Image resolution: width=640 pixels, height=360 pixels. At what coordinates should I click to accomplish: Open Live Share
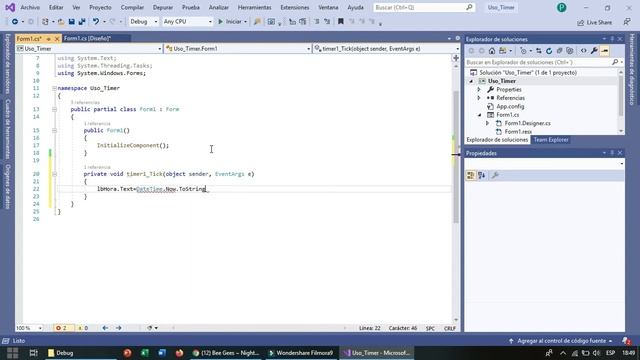point(594,22)
